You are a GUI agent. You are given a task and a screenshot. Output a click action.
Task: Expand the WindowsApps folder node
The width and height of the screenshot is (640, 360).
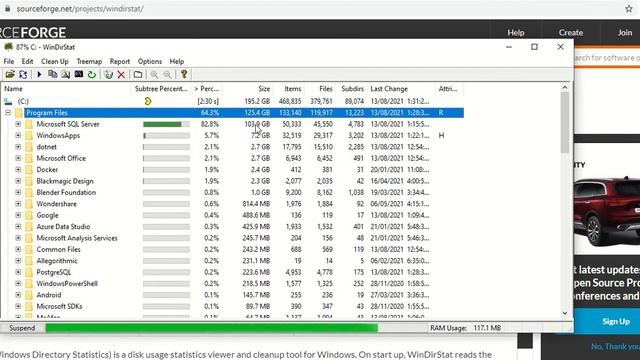pyautogui.click(x=18, y=136)
